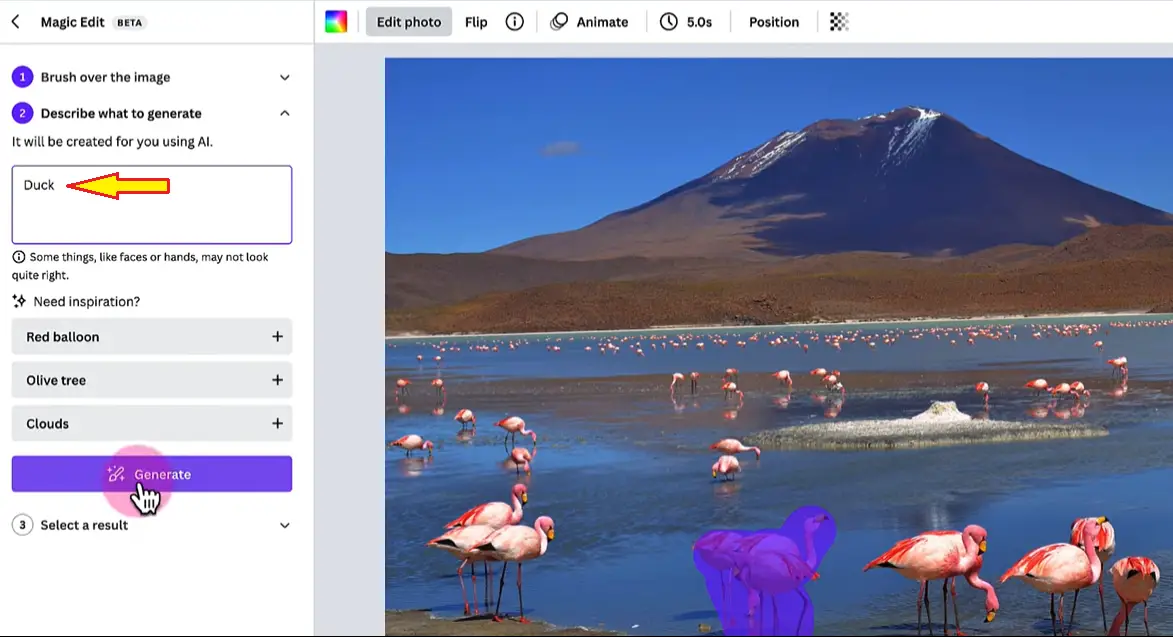
Task: Open the rainbow color swatch picker
Action: 335,20
